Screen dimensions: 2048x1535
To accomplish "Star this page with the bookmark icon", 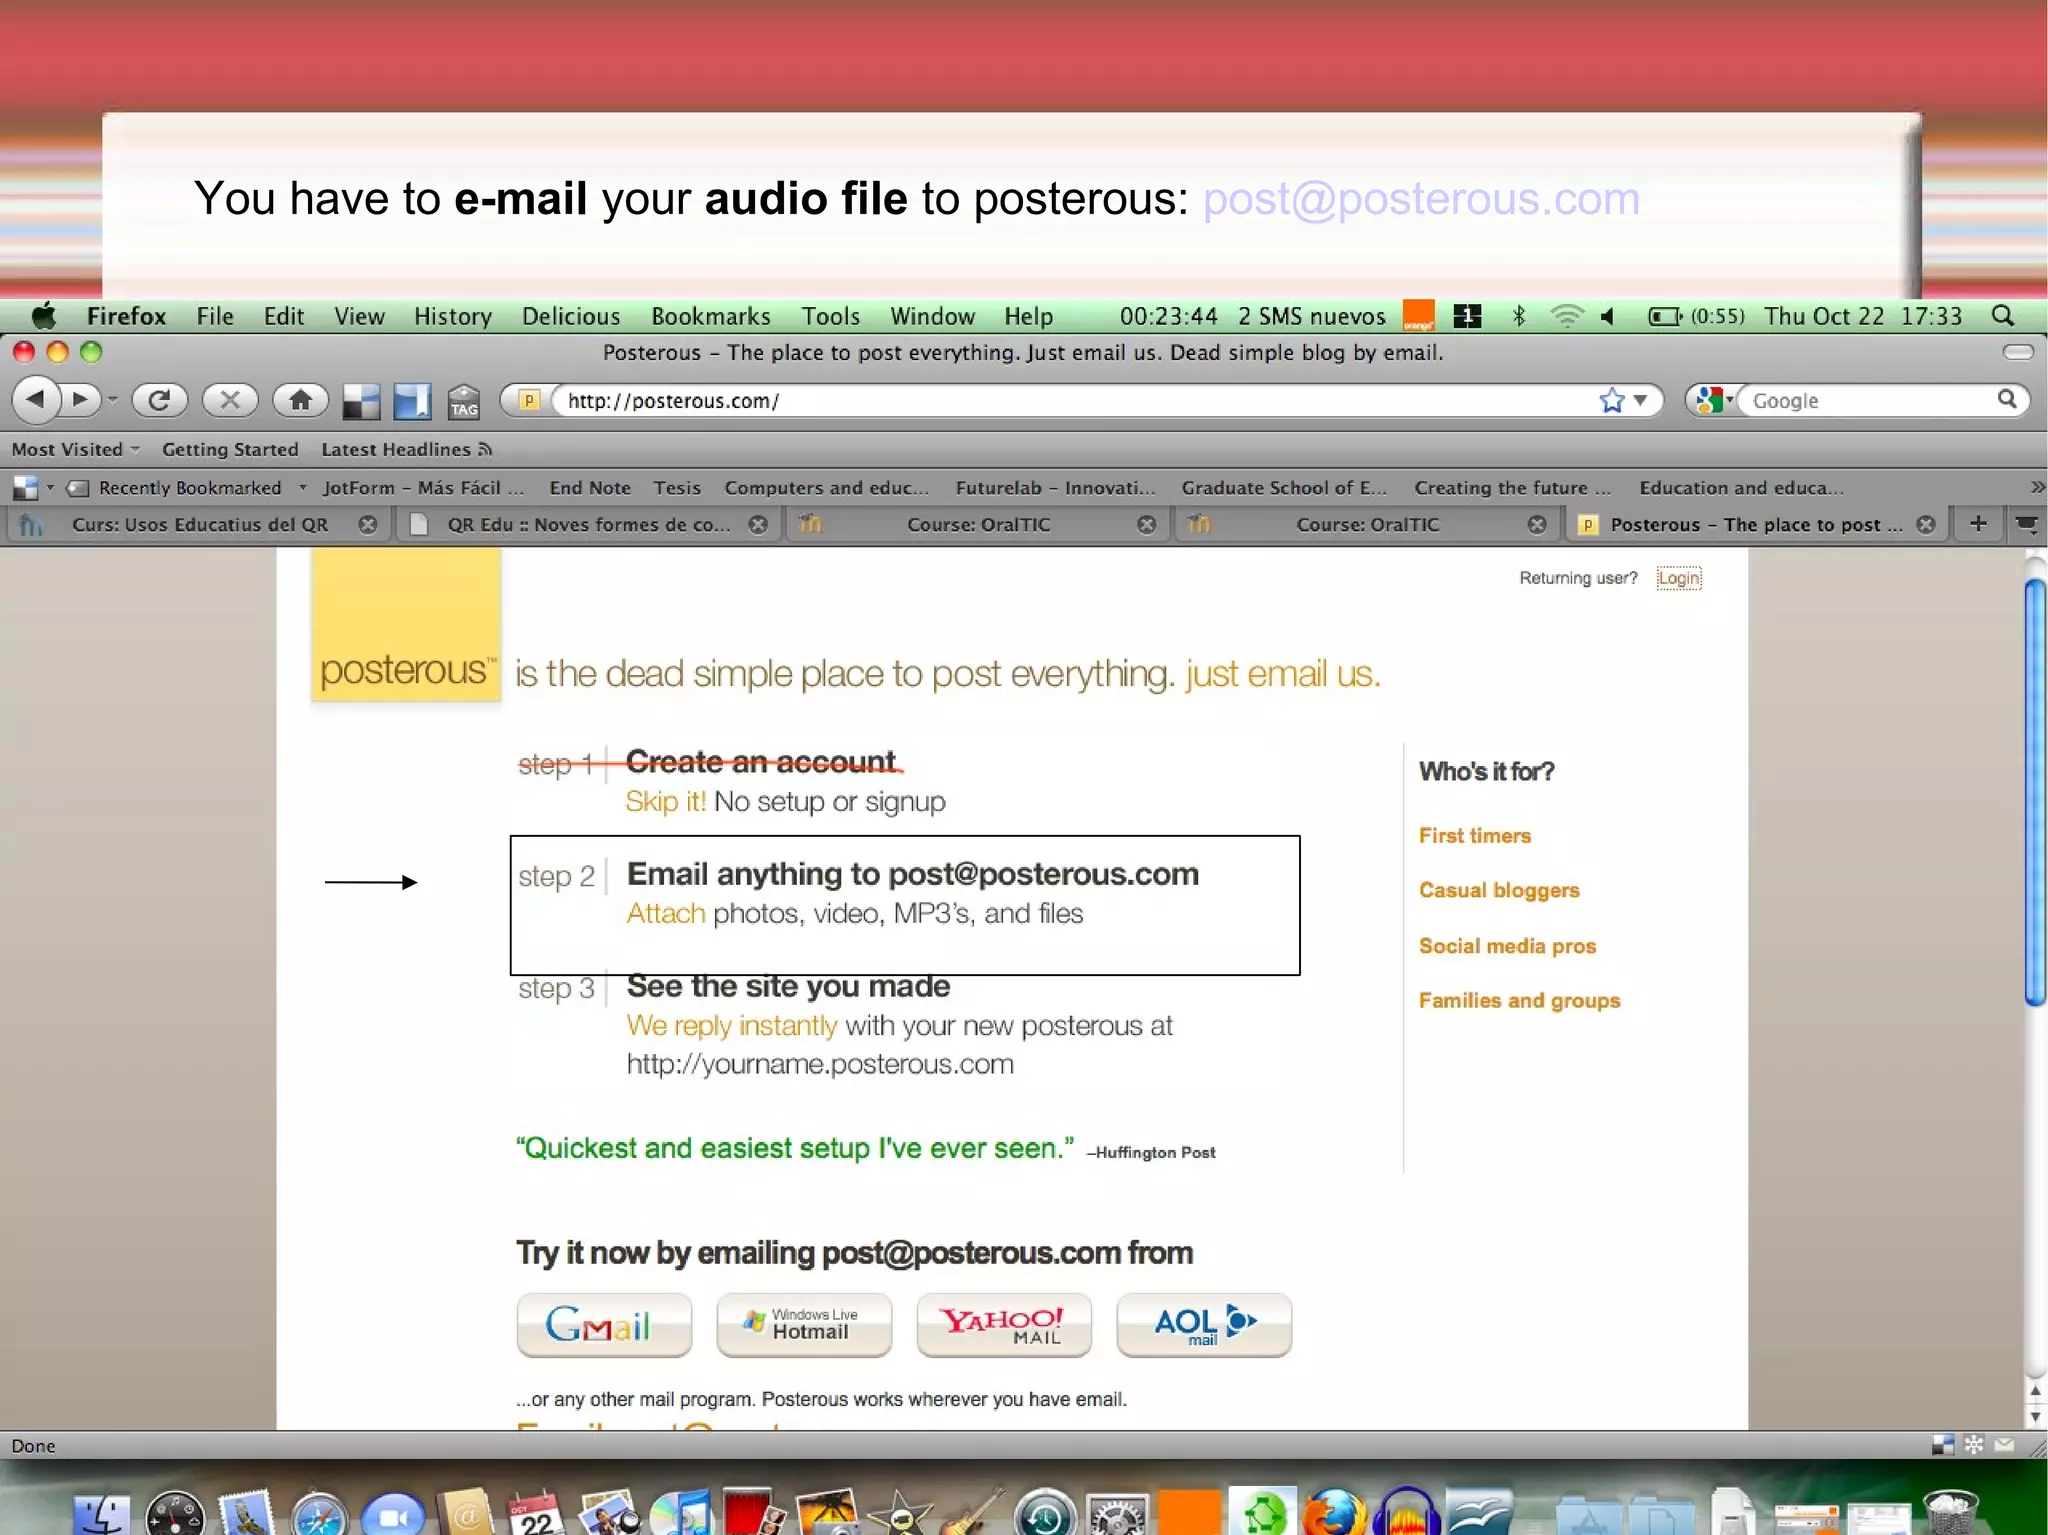I will [1611, 400].
